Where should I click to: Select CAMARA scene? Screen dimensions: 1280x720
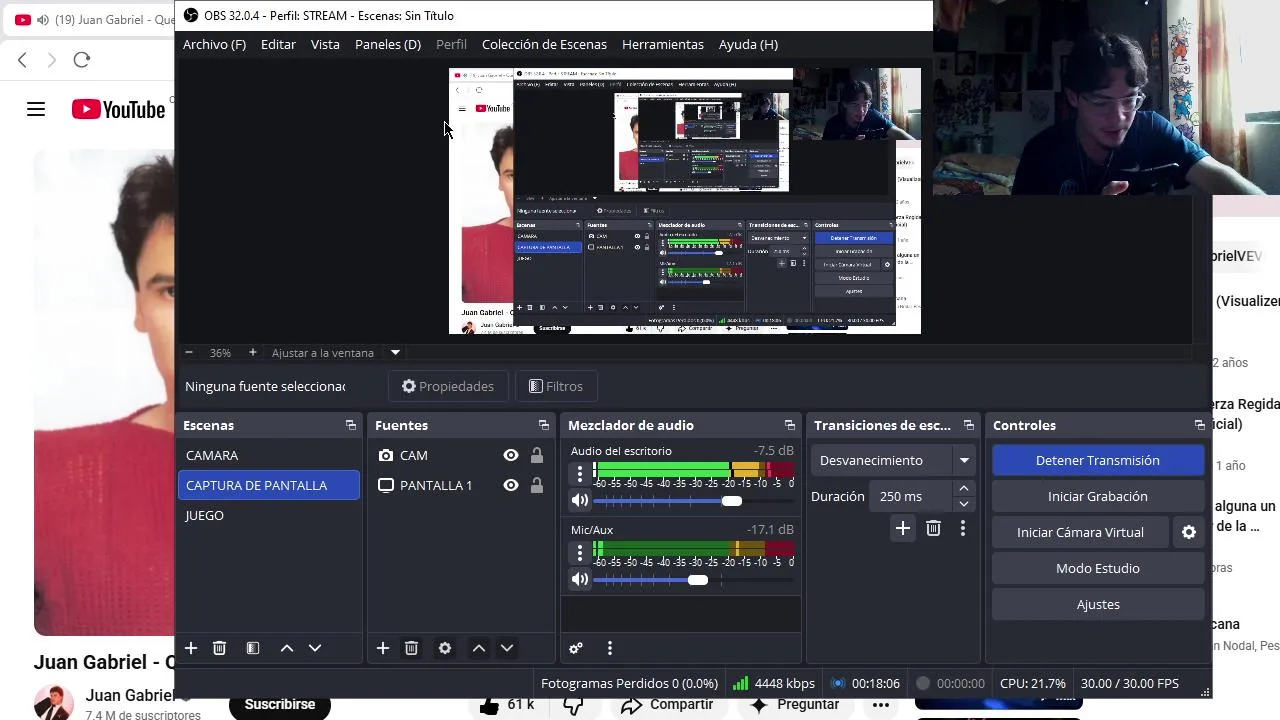click(268, 455)
